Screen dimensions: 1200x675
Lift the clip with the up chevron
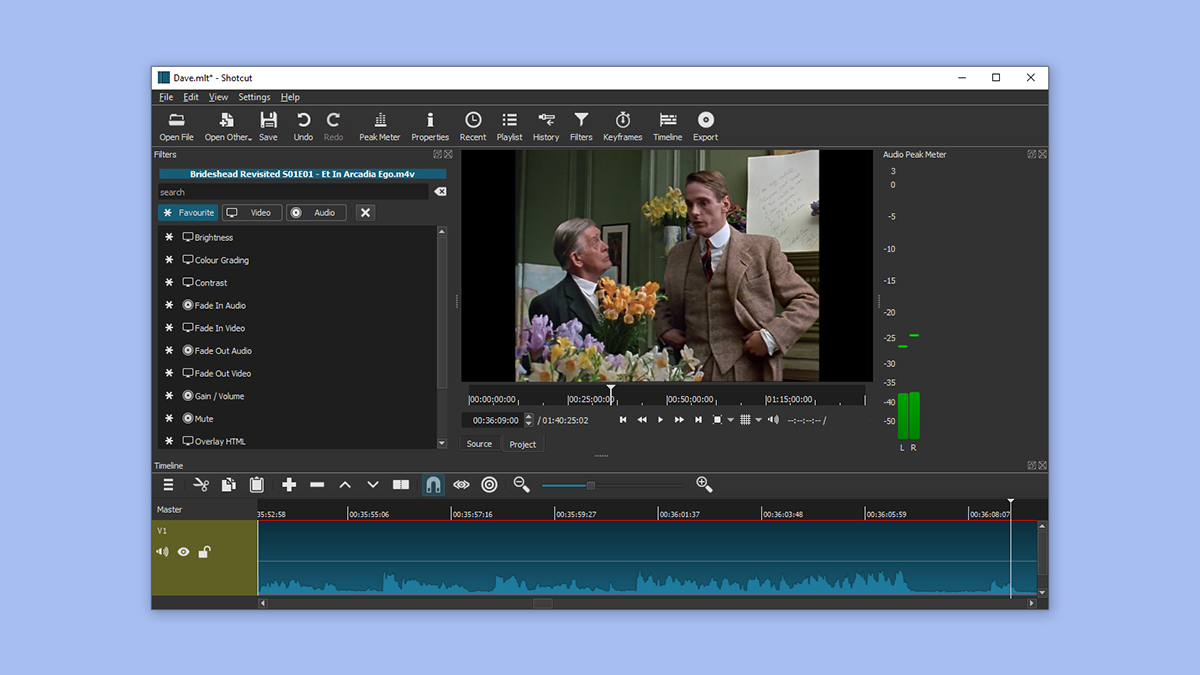click(x=345, y=485)
